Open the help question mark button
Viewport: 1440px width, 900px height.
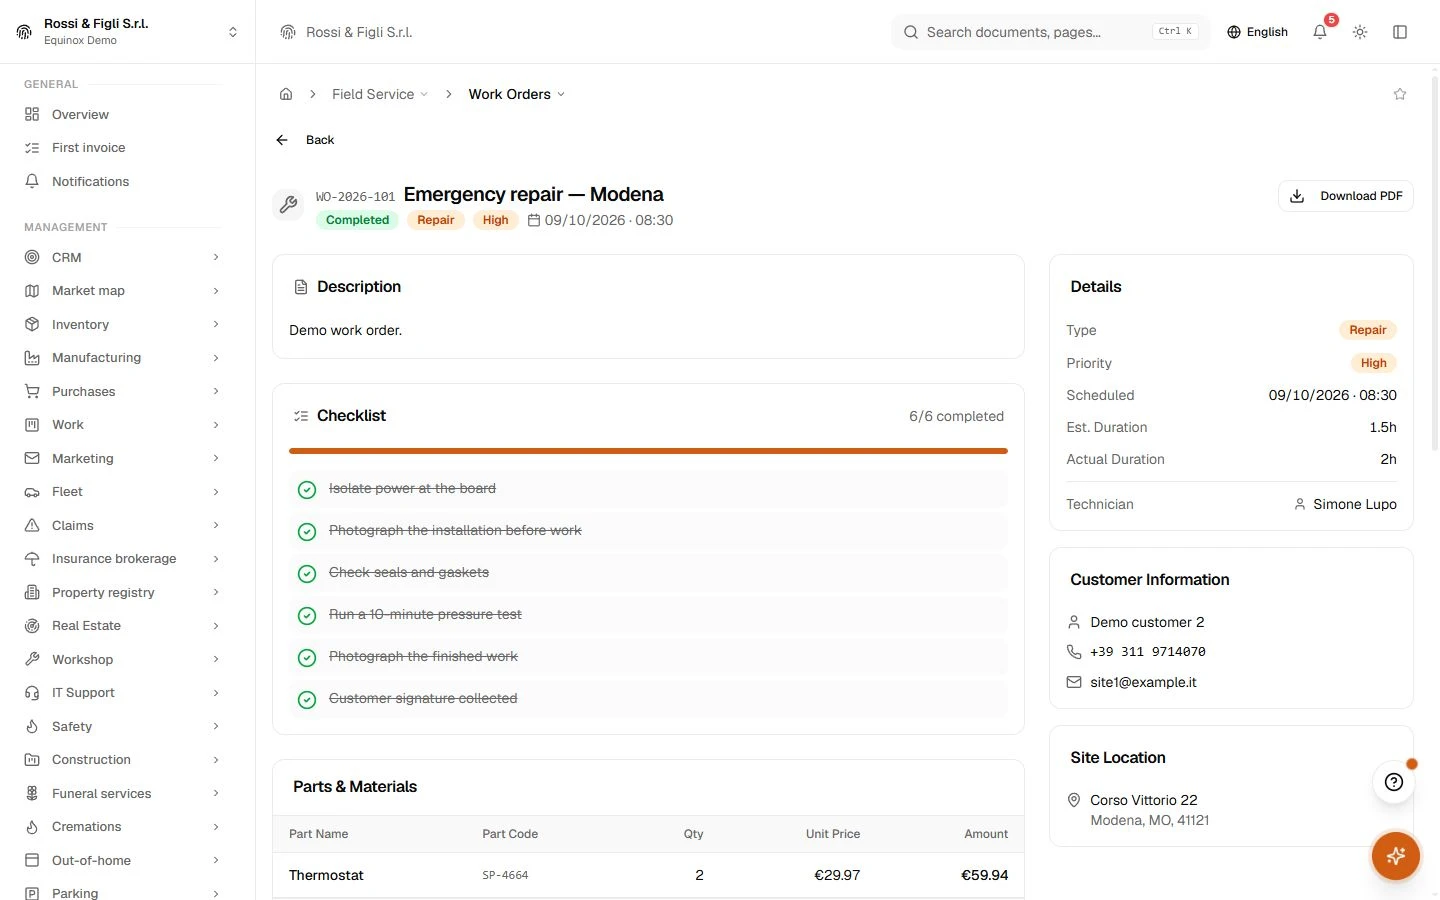pos(1394,782)
